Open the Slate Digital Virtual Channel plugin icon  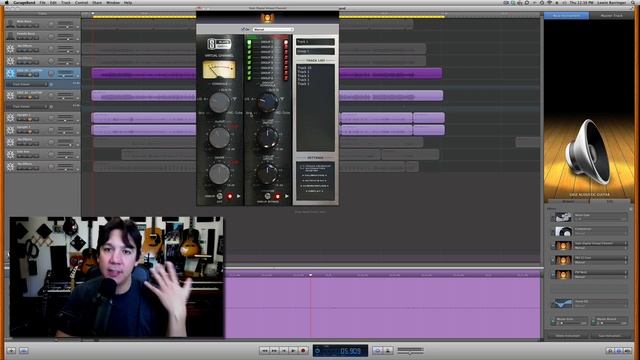563,246
